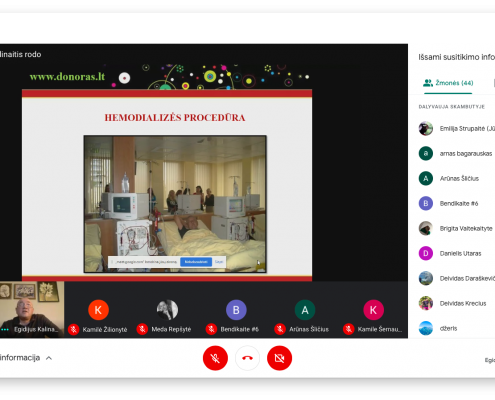This screenshot has width=495, height=400.
Task: Click Danielis Utaras purple avatar
Action: pos(426,253)
